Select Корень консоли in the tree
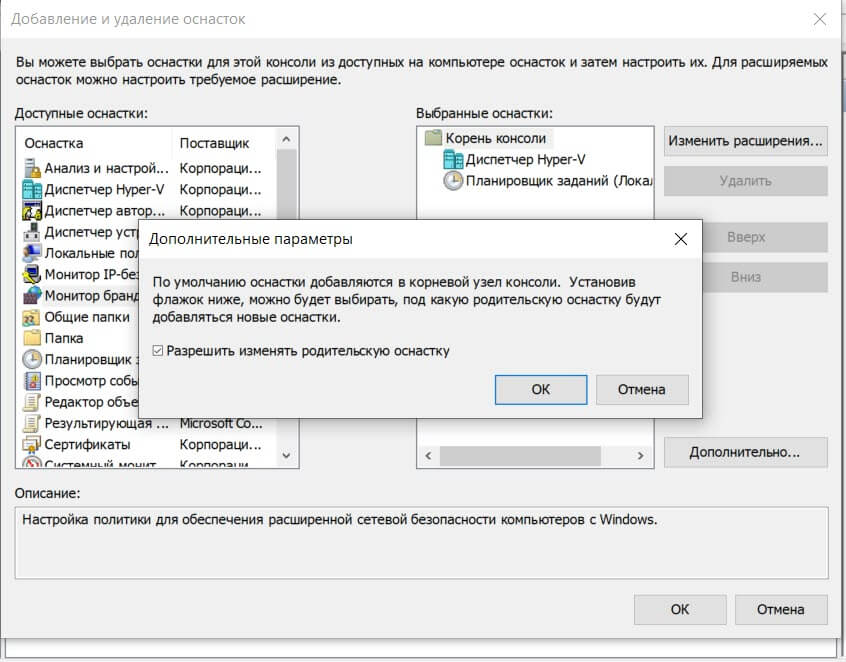 tap(496, 139)
